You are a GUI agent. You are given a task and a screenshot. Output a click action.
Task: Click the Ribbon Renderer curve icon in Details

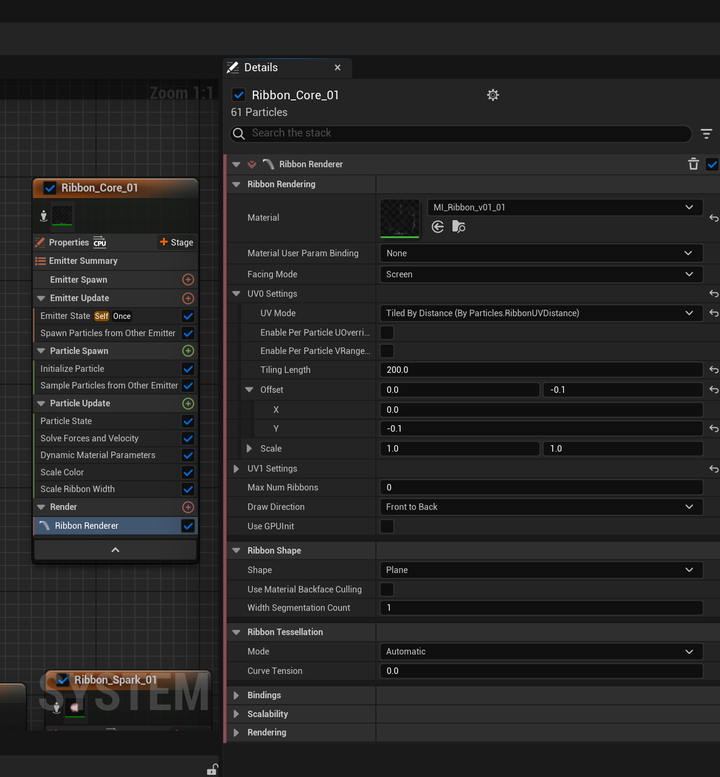coord(268,164)
